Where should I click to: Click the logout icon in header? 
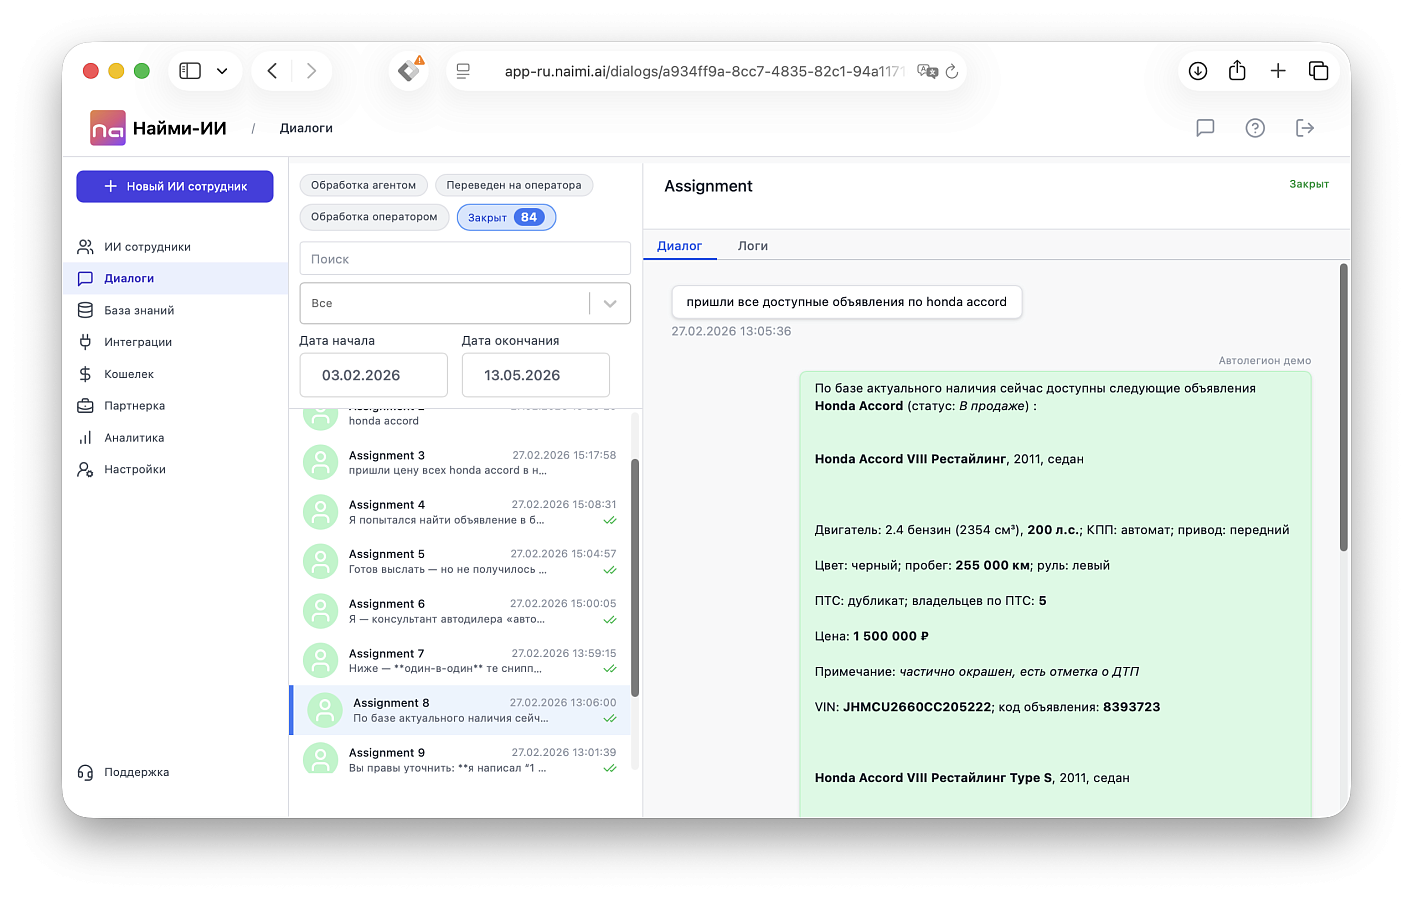(x=1305, y=128)
